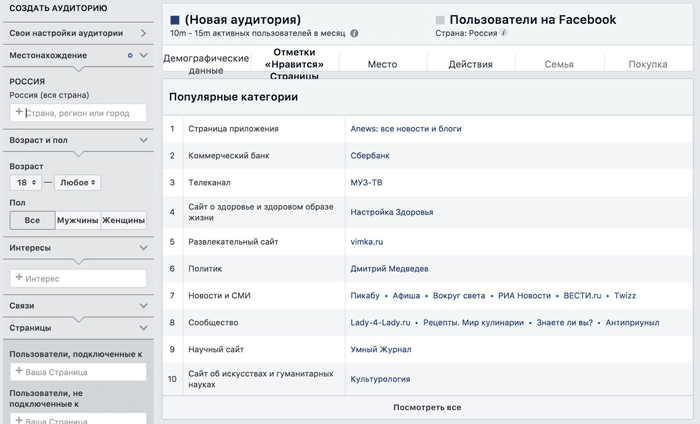Collapse the Интересы section chevron
Screen dimensions: 700x424
143,248
